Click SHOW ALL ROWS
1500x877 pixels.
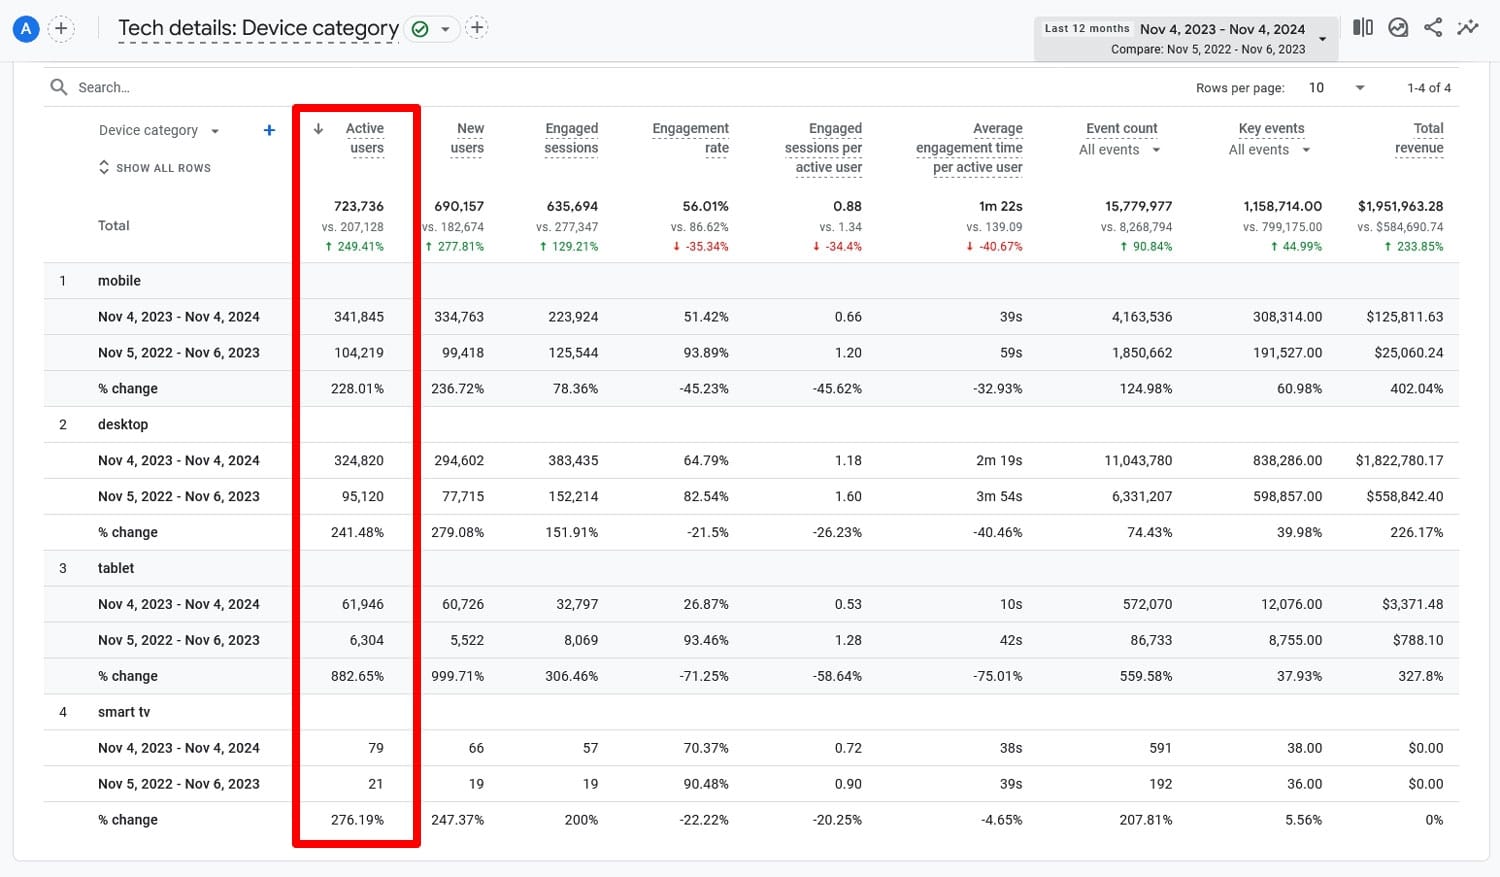[163, 167]
